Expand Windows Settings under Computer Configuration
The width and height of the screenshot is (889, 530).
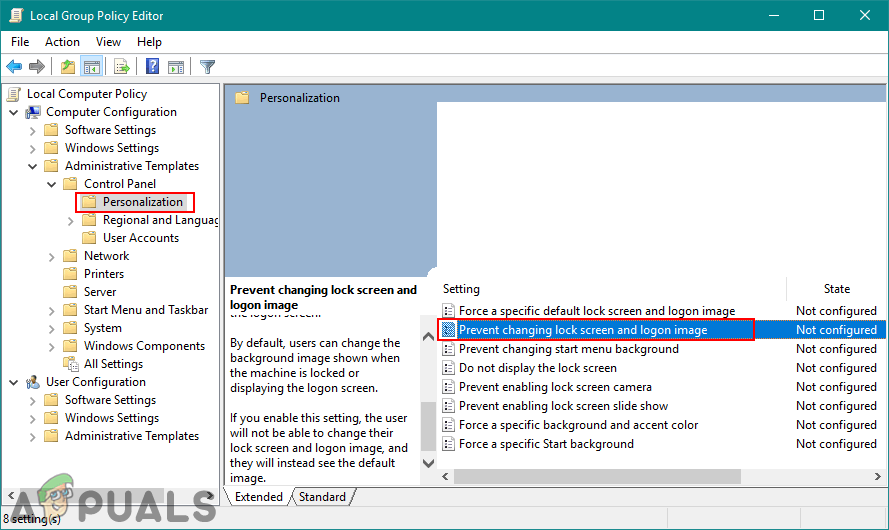click(32, 149)
